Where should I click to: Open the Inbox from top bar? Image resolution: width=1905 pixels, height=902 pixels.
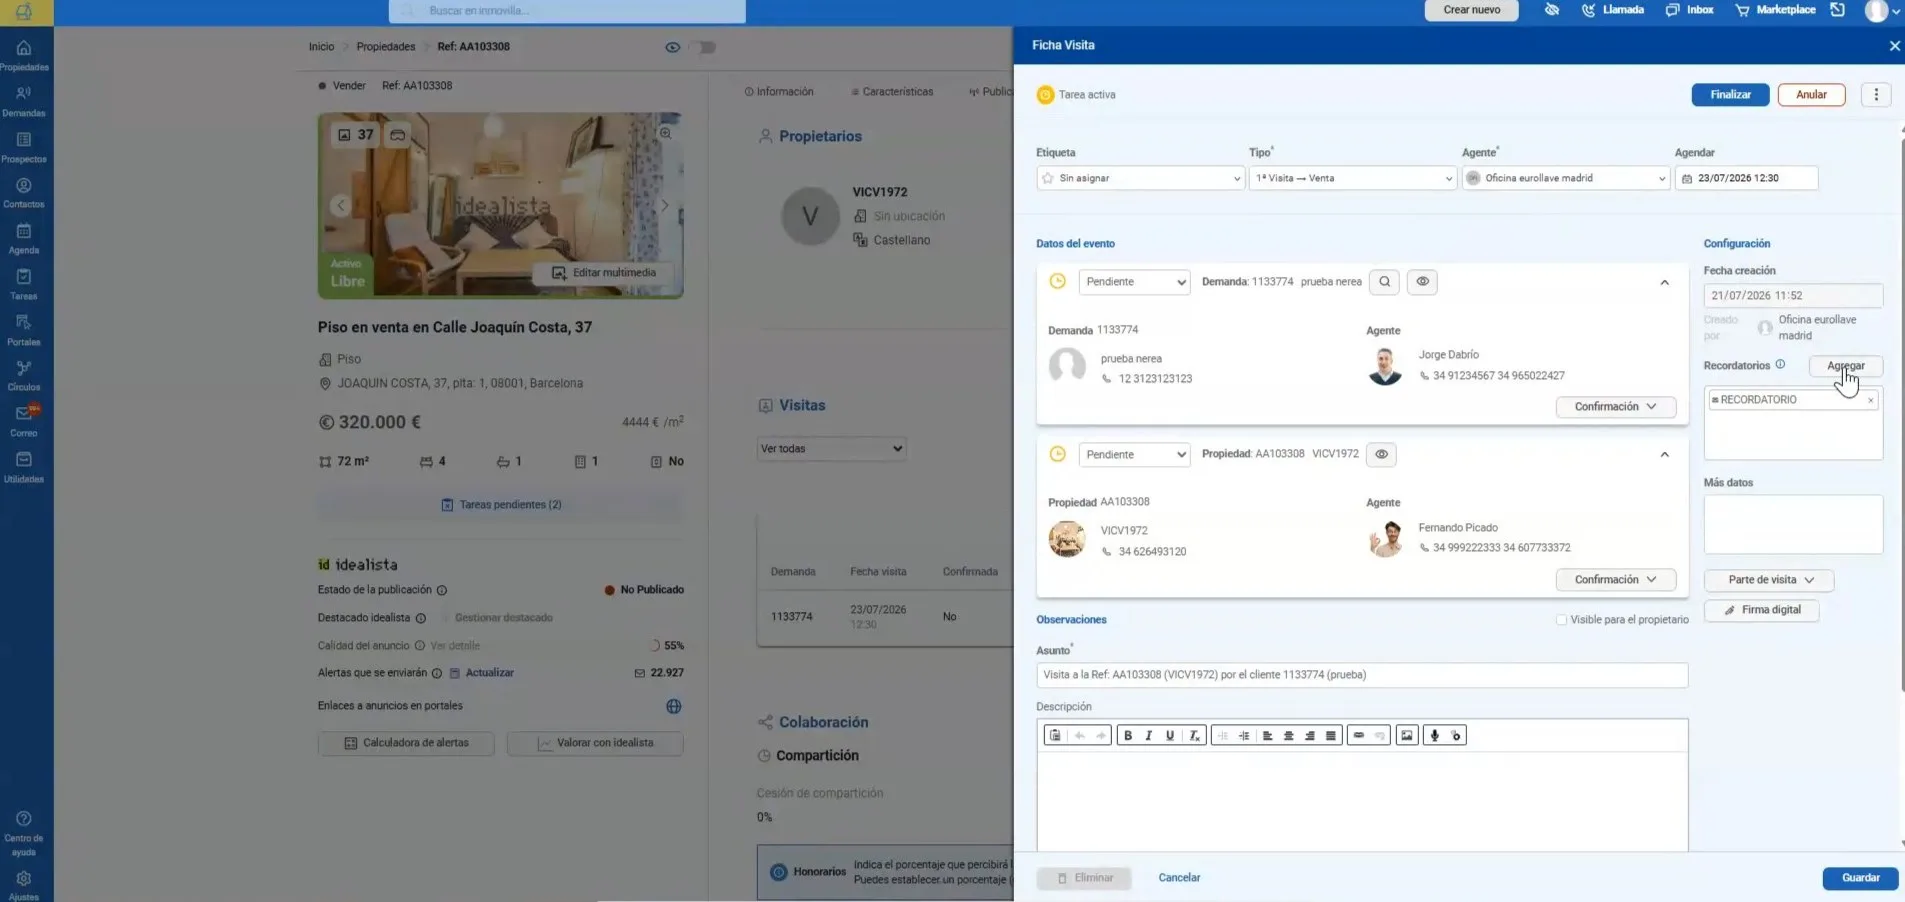[1689, 10]
